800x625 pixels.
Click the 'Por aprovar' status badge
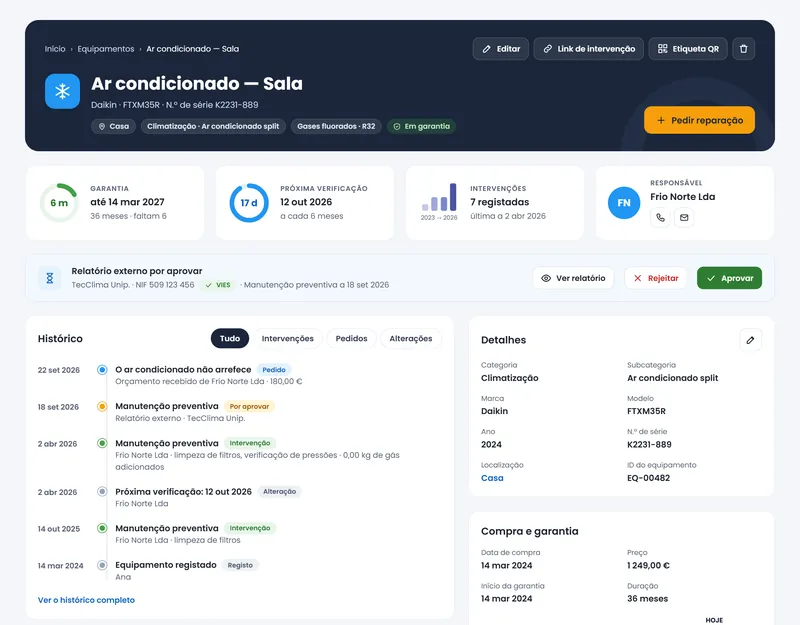pyautogui.click(x=249, y=407)
